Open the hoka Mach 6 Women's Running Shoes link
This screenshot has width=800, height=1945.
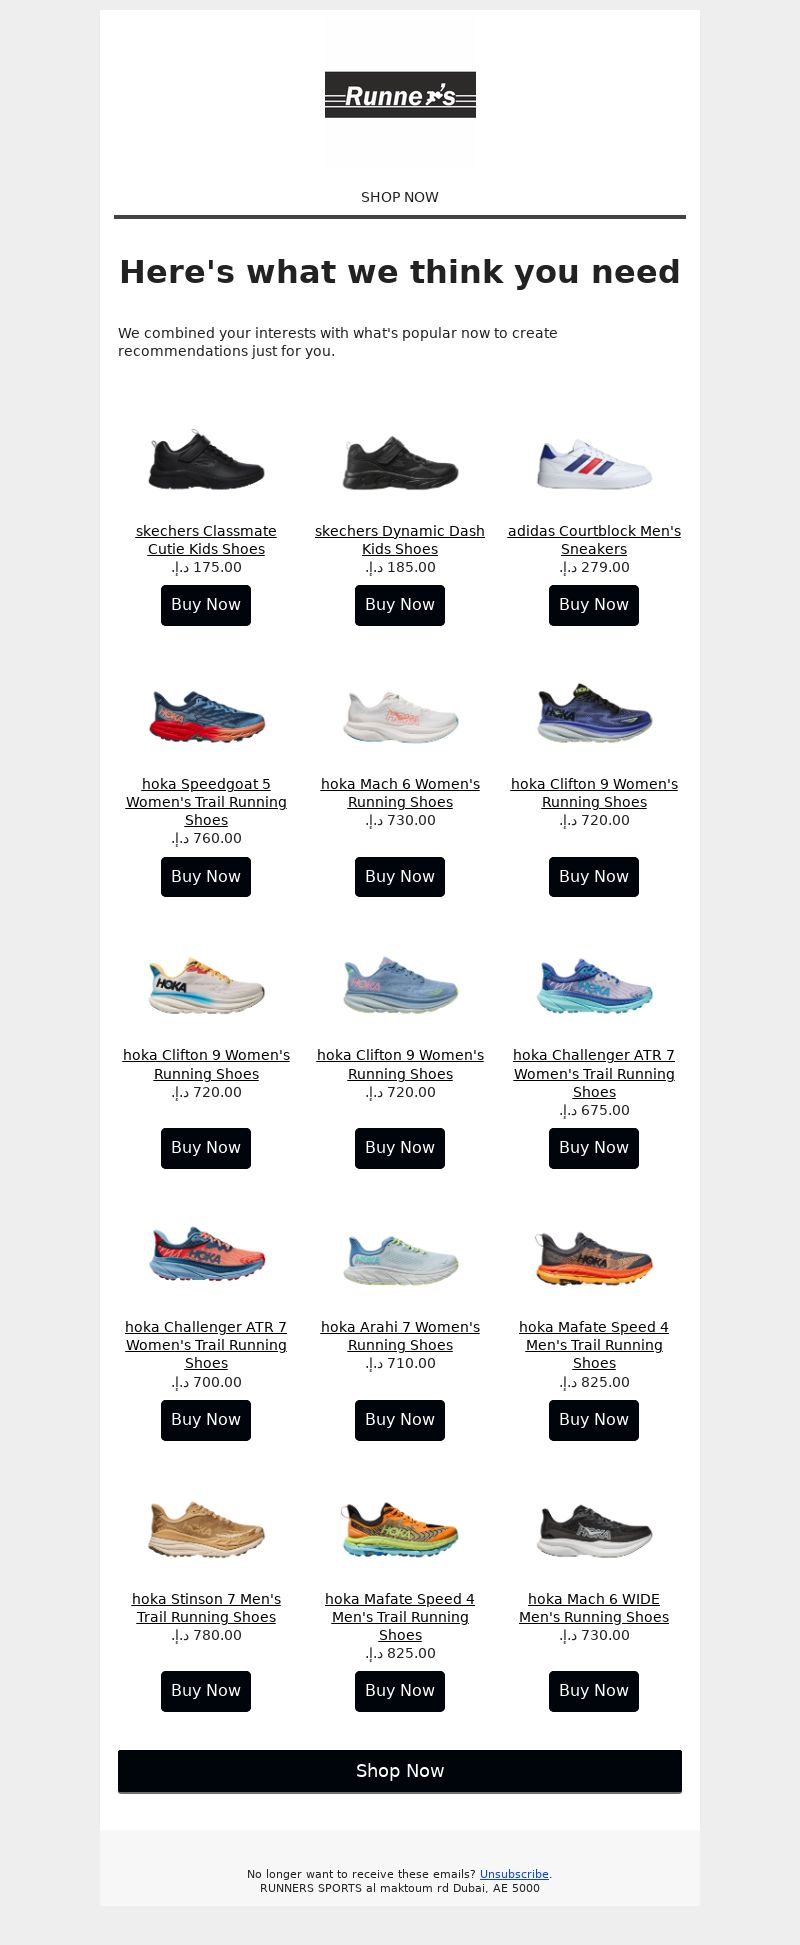400,793
